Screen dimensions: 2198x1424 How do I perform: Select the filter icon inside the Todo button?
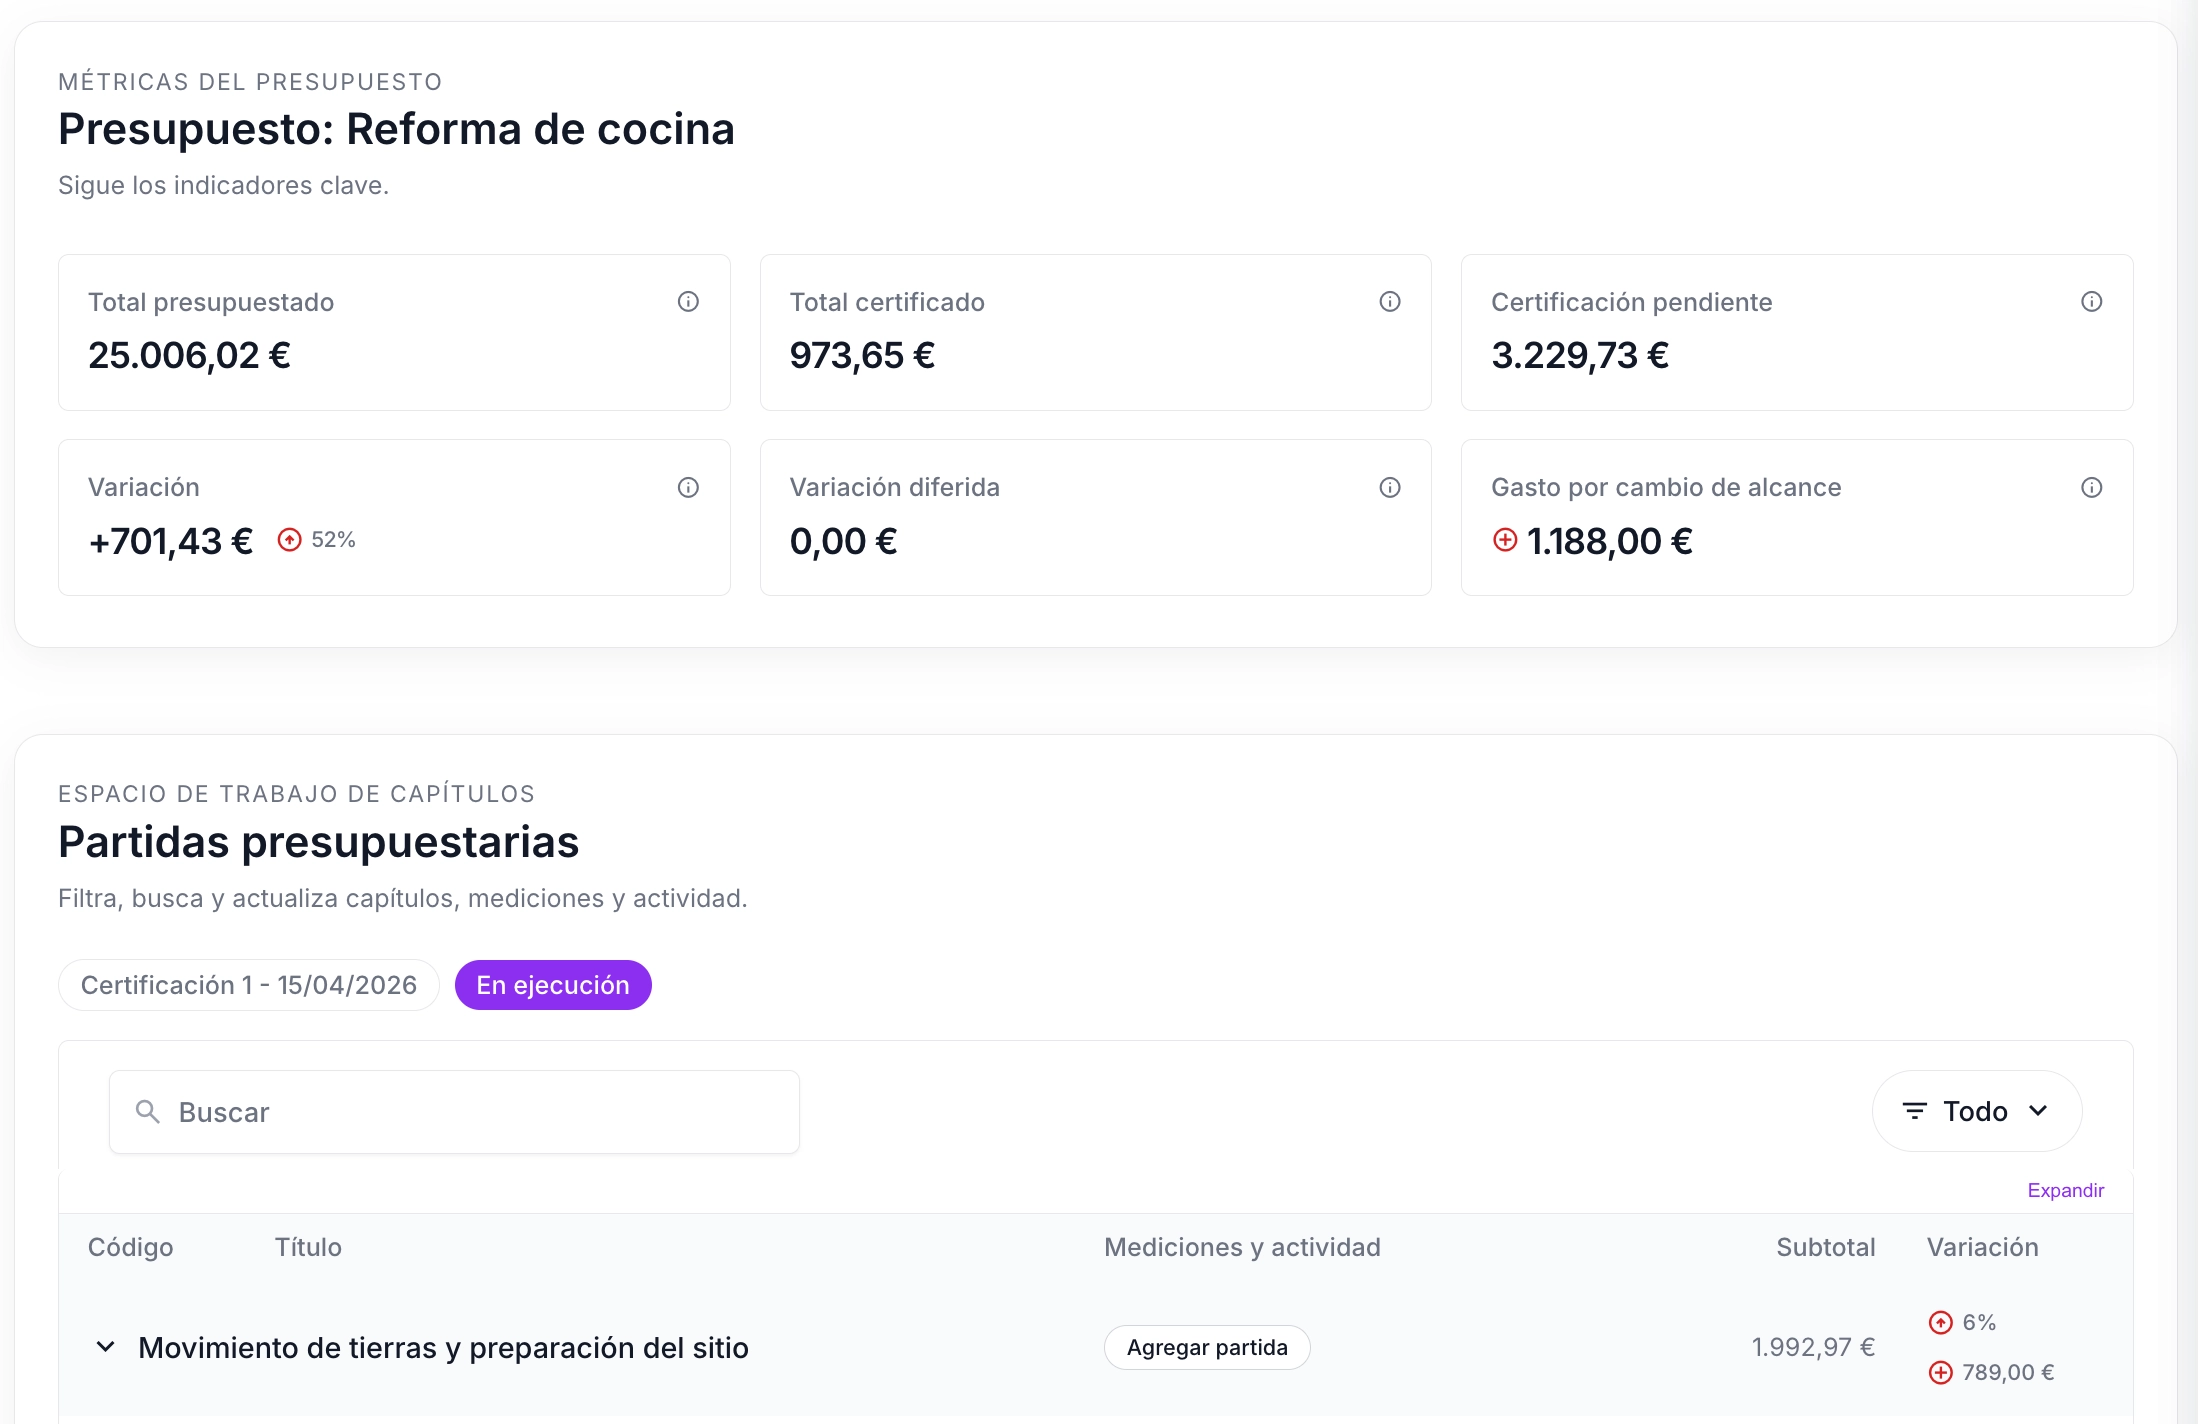(1915, 1111)
